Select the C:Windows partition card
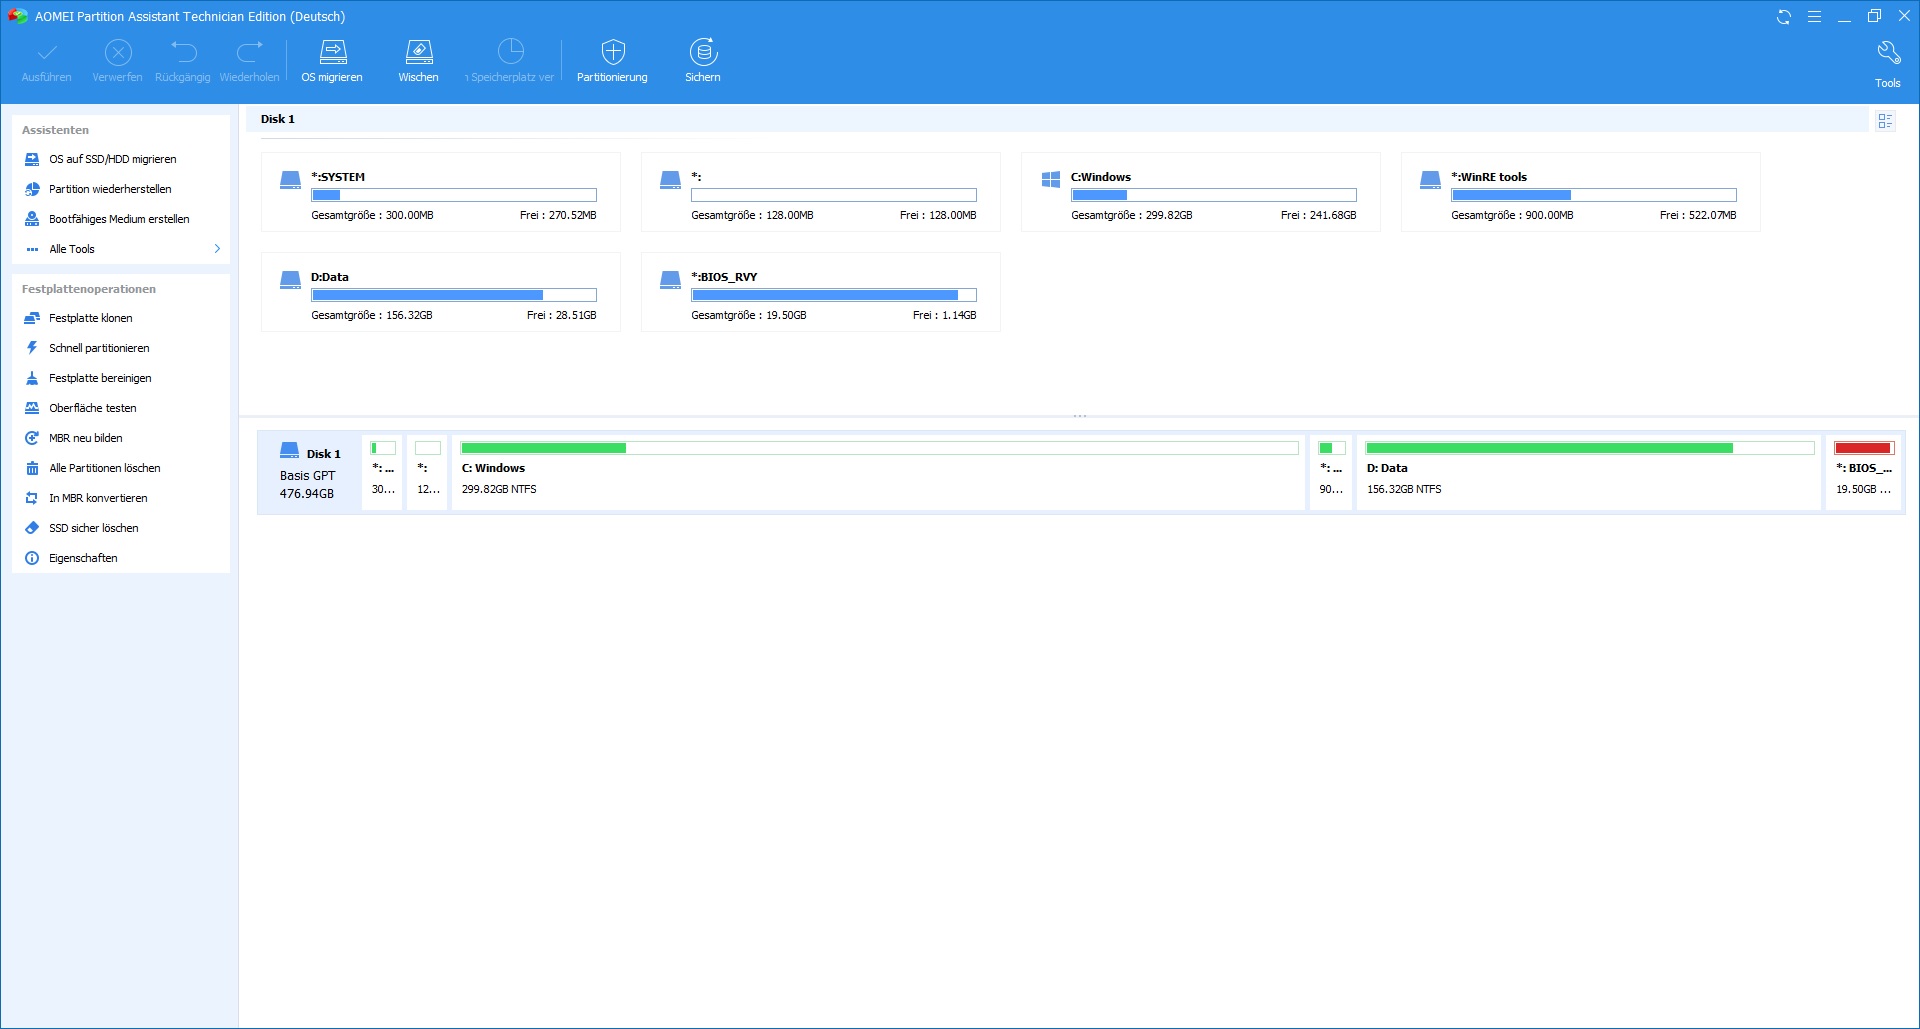This screenshot has width=1920, height=1029. click(x=1201, y=192)
